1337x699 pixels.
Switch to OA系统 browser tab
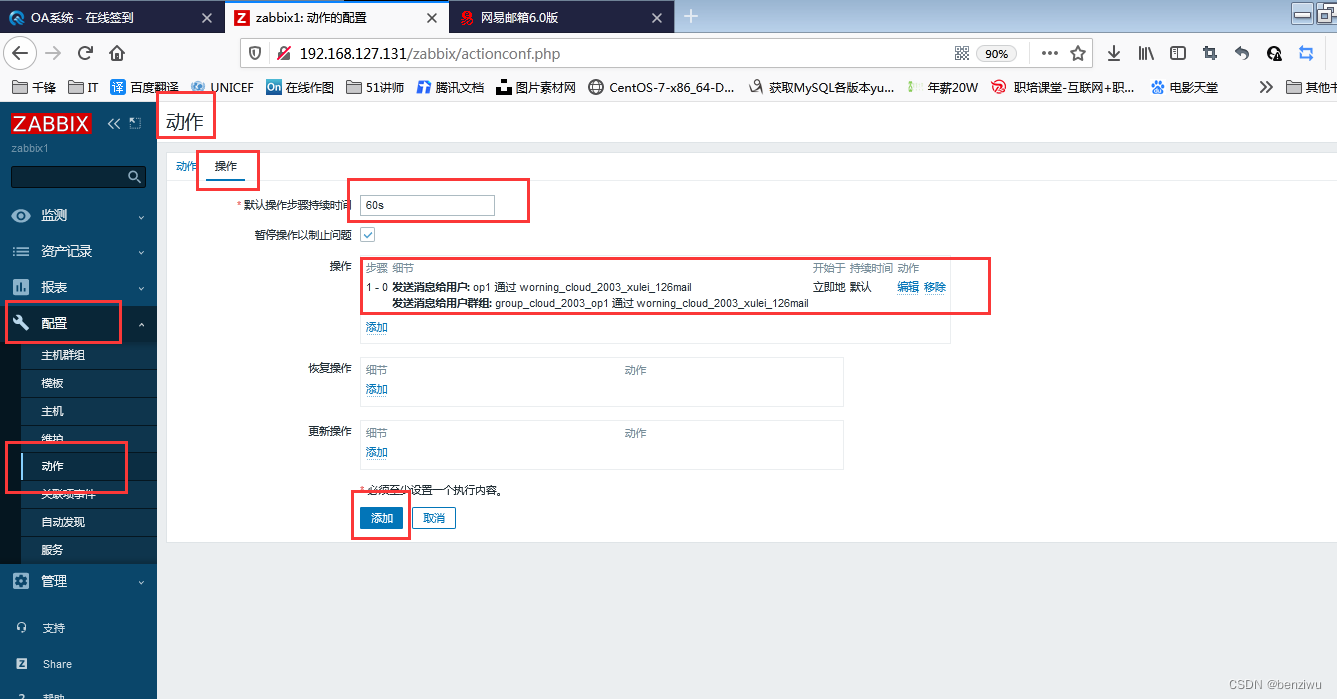[x=112, y=17]
